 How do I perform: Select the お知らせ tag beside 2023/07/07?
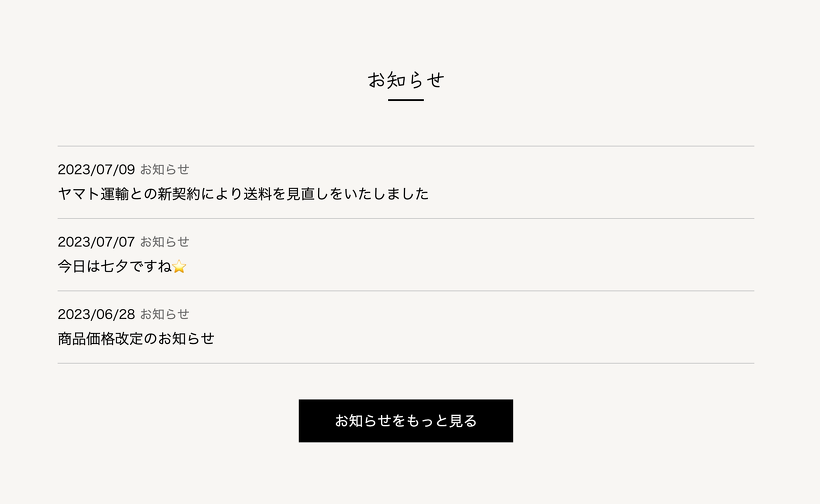[x=164, y=241]
